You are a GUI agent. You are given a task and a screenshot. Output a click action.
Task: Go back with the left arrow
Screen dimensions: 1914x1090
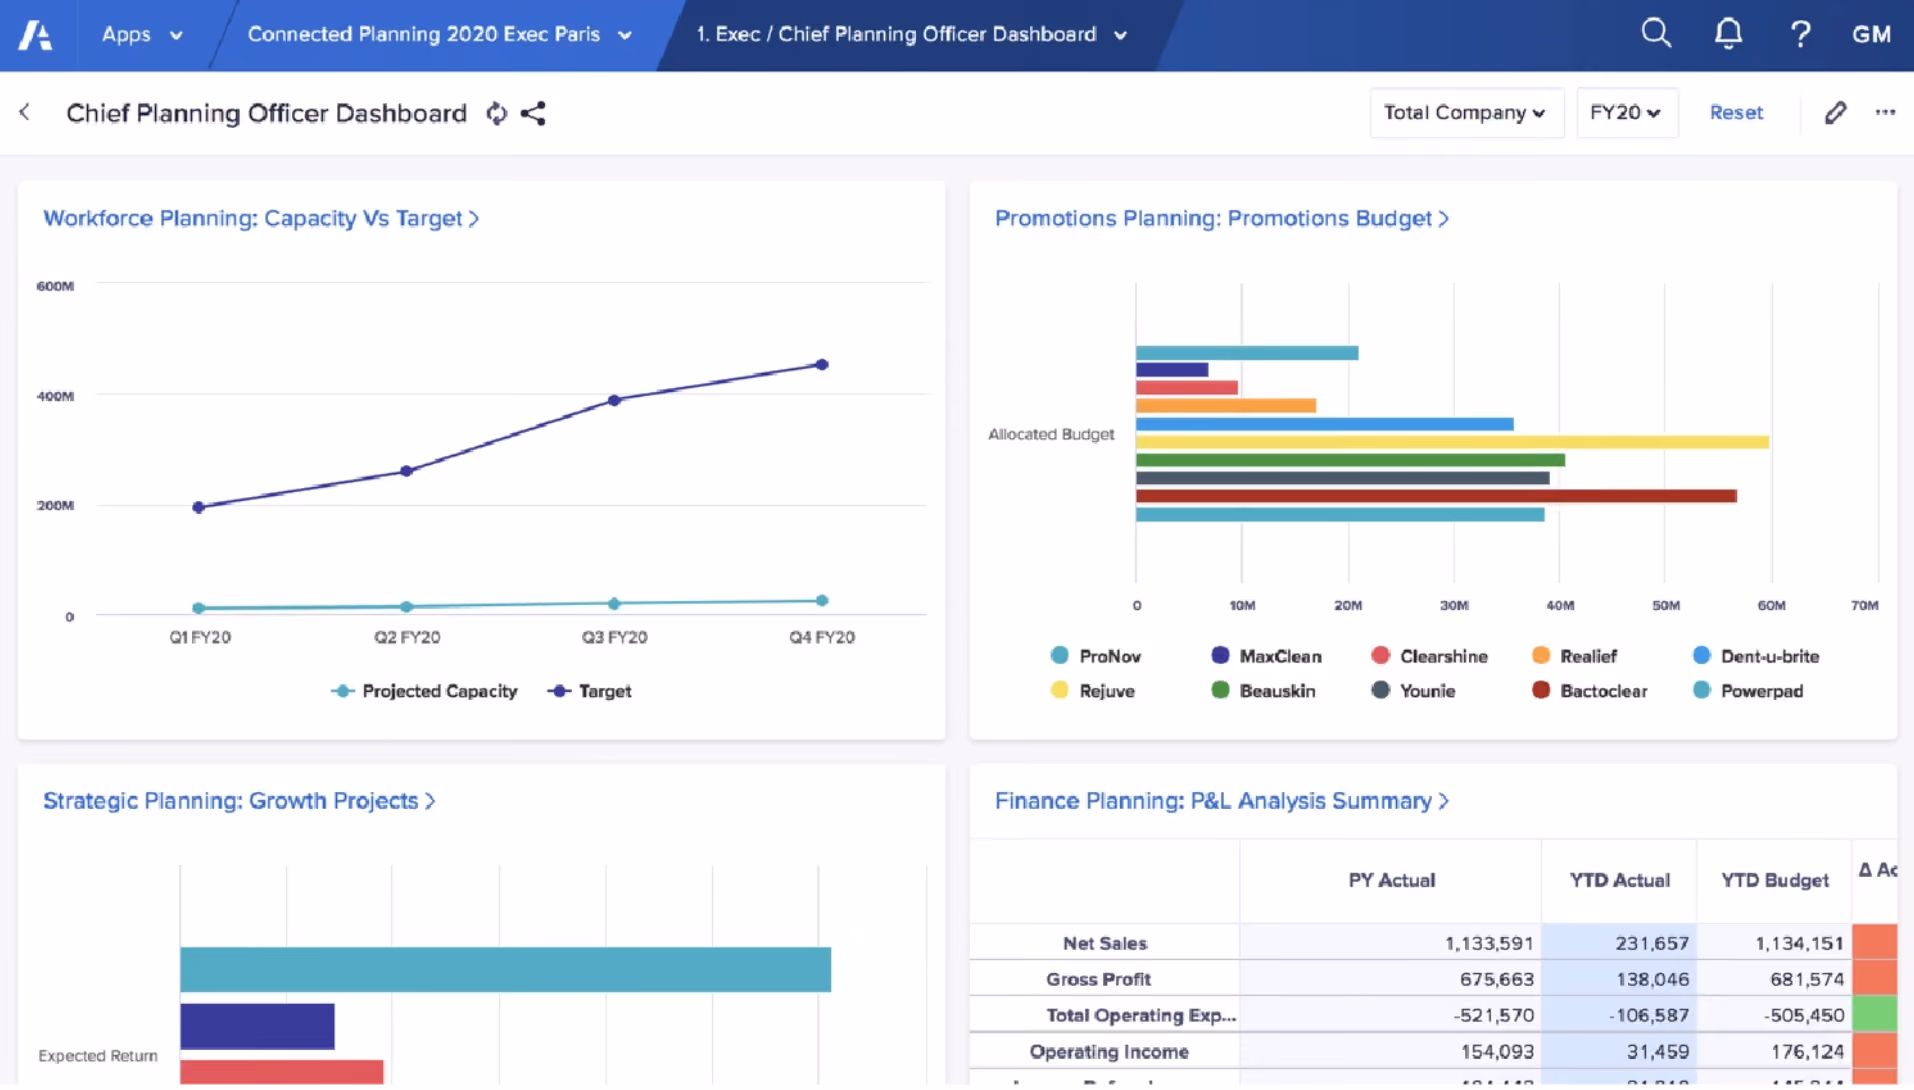click(25, 112)
